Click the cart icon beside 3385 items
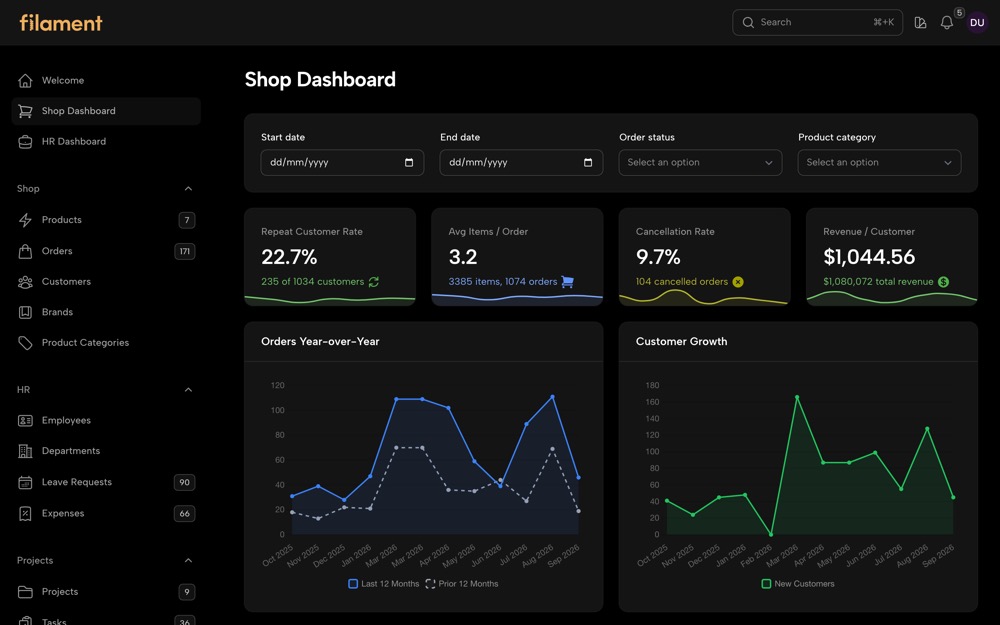This screenshot has width=1000, height=625. 567,282
